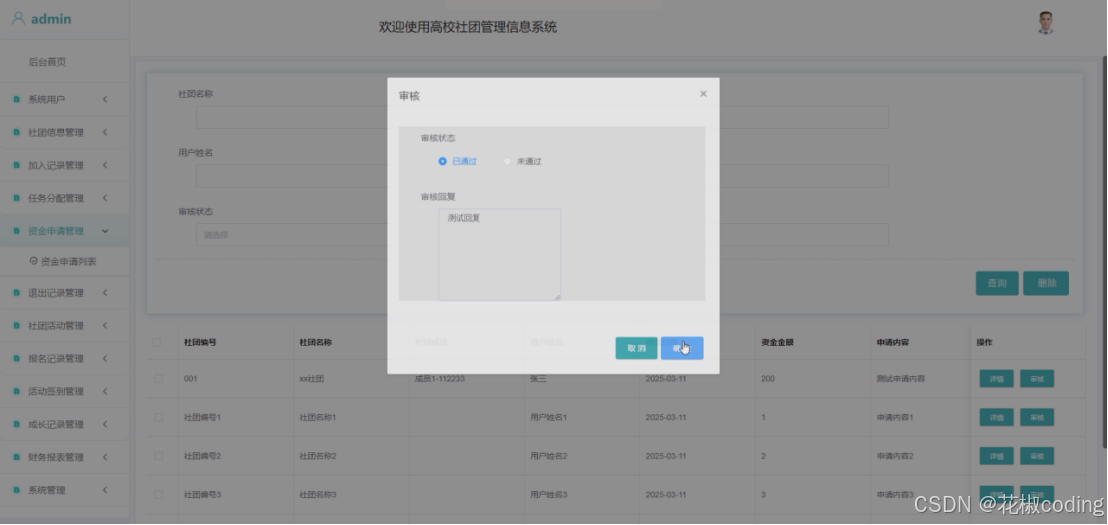Expand the 加入记录管理 menu chevron

click(105, 165)
